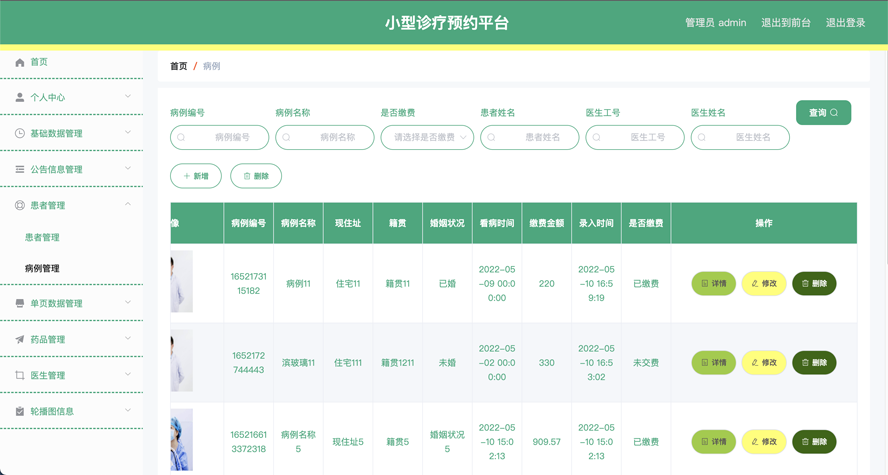Collapse the 患者管理 menu chevron
Image resolution: width=888 pixels, height=475 pixels.
128,204
